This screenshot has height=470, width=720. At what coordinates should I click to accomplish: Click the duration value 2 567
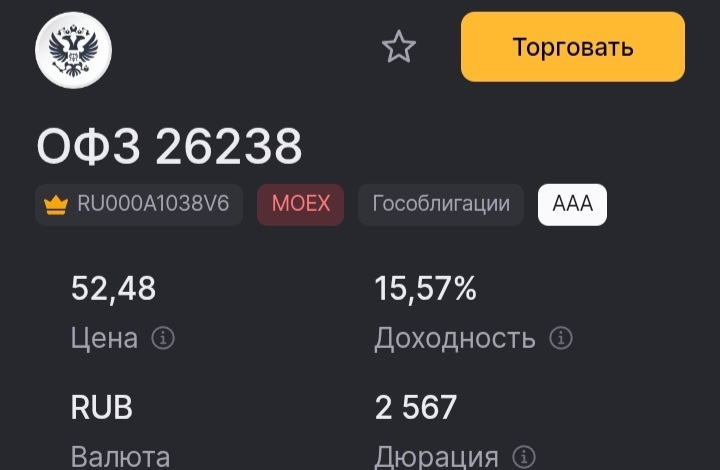click(415, 408)
